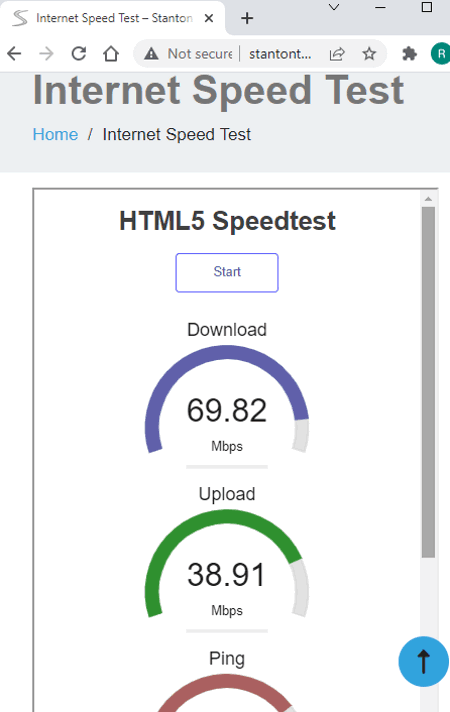
Task: Go back using the browser back arrow
Action: click(x=15, y=54)
